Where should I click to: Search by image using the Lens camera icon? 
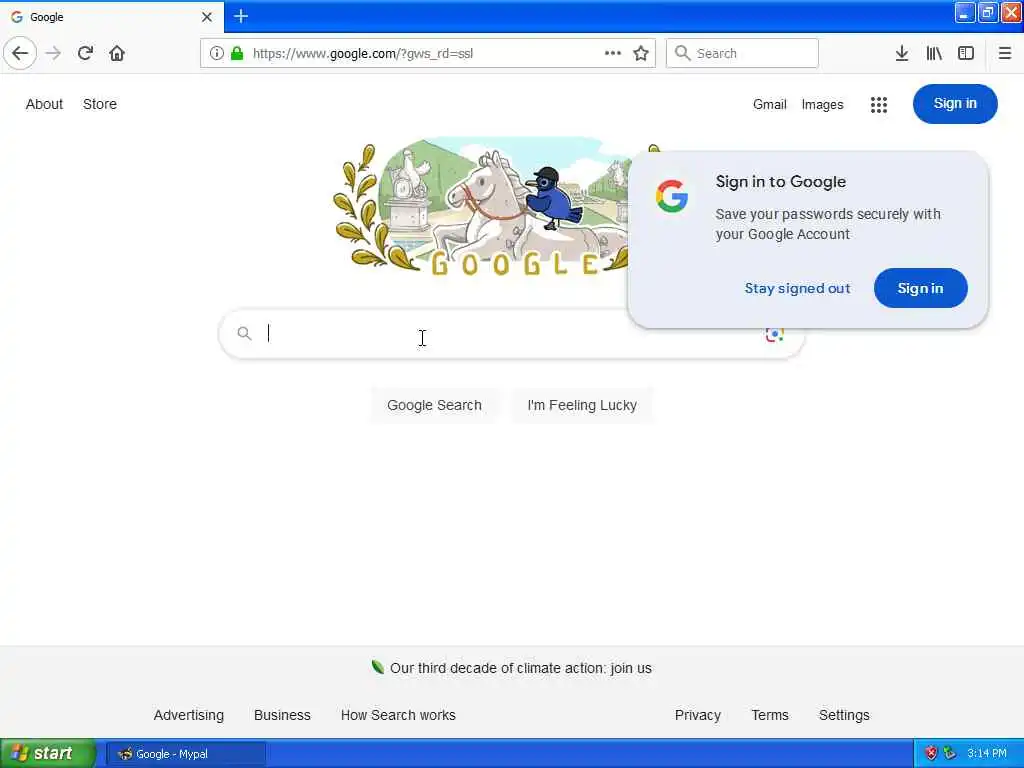(x=775, y=334)
